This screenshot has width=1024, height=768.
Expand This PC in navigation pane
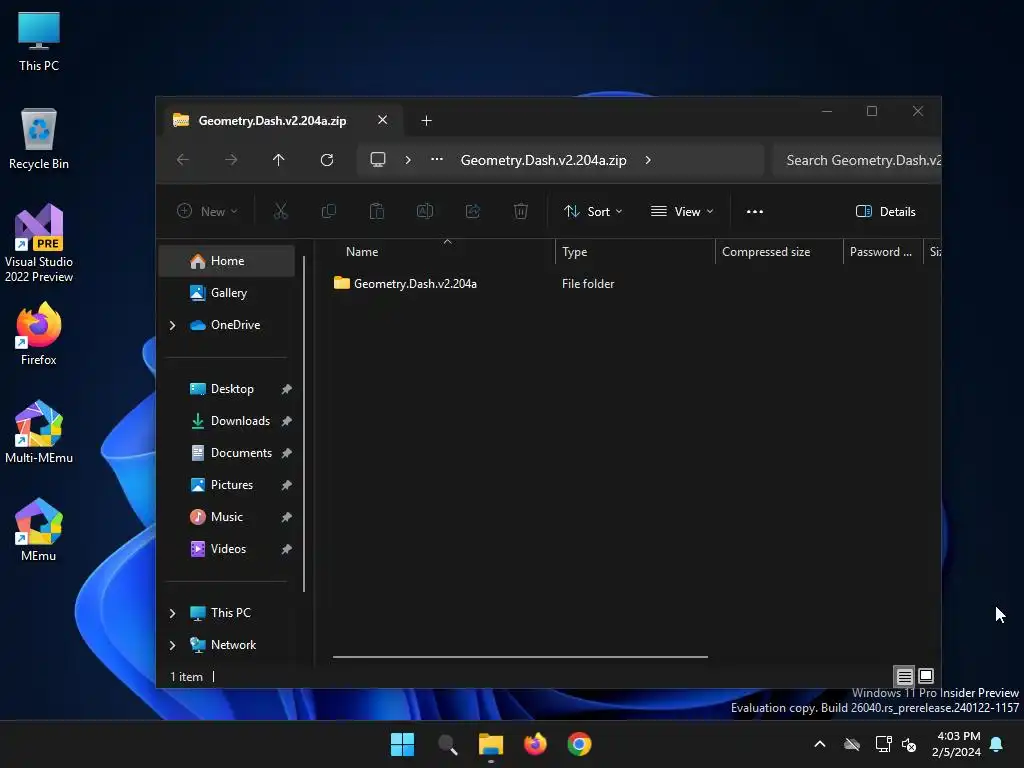[x=172, y=613]
